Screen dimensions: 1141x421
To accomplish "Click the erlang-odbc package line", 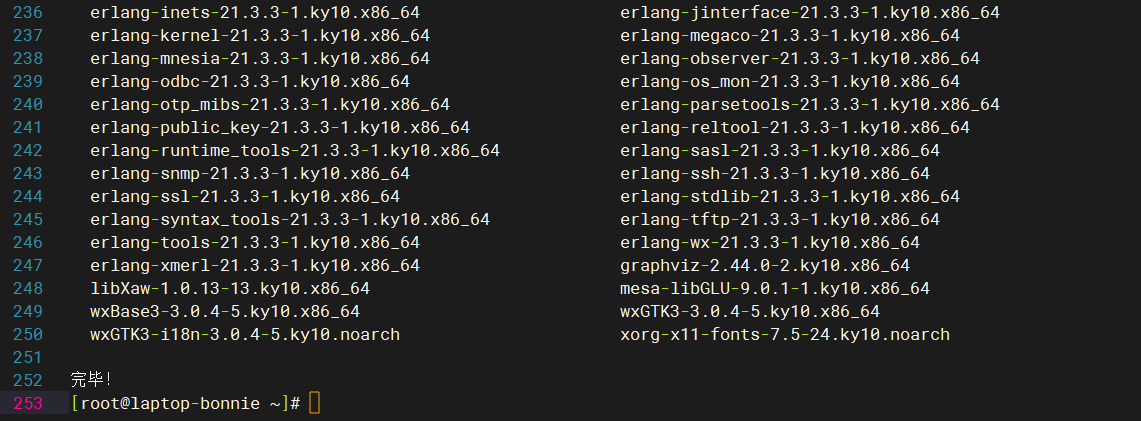I will (x=250, y=81).
